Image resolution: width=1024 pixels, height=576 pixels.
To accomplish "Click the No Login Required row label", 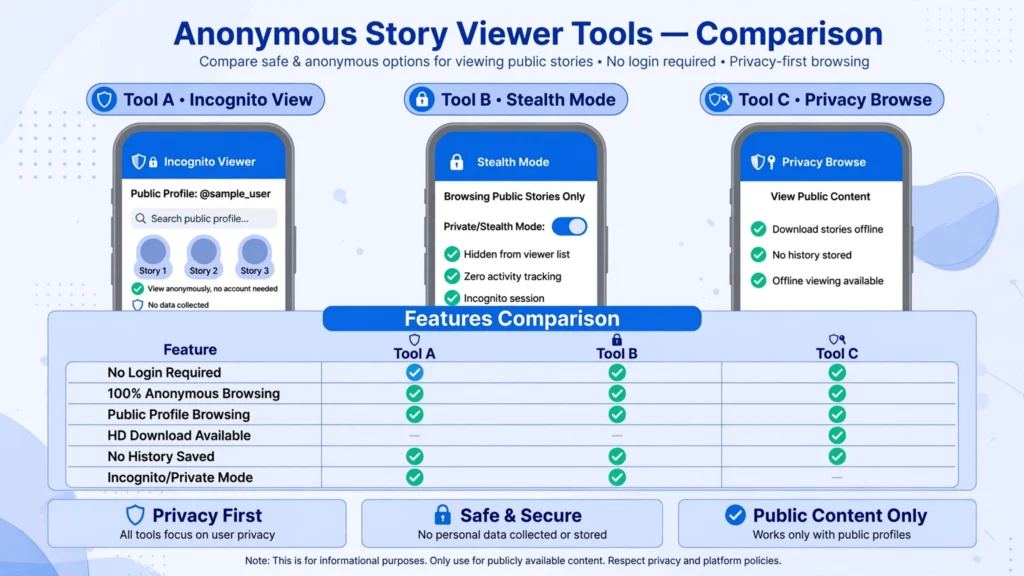I will point(164,372).
